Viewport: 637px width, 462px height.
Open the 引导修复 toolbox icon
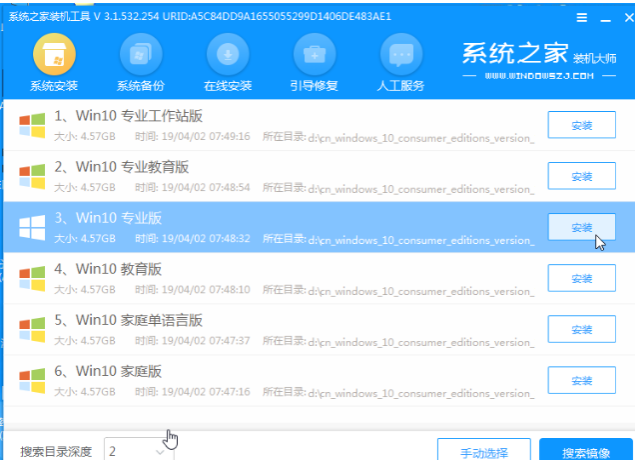click(x=314, y=54)
